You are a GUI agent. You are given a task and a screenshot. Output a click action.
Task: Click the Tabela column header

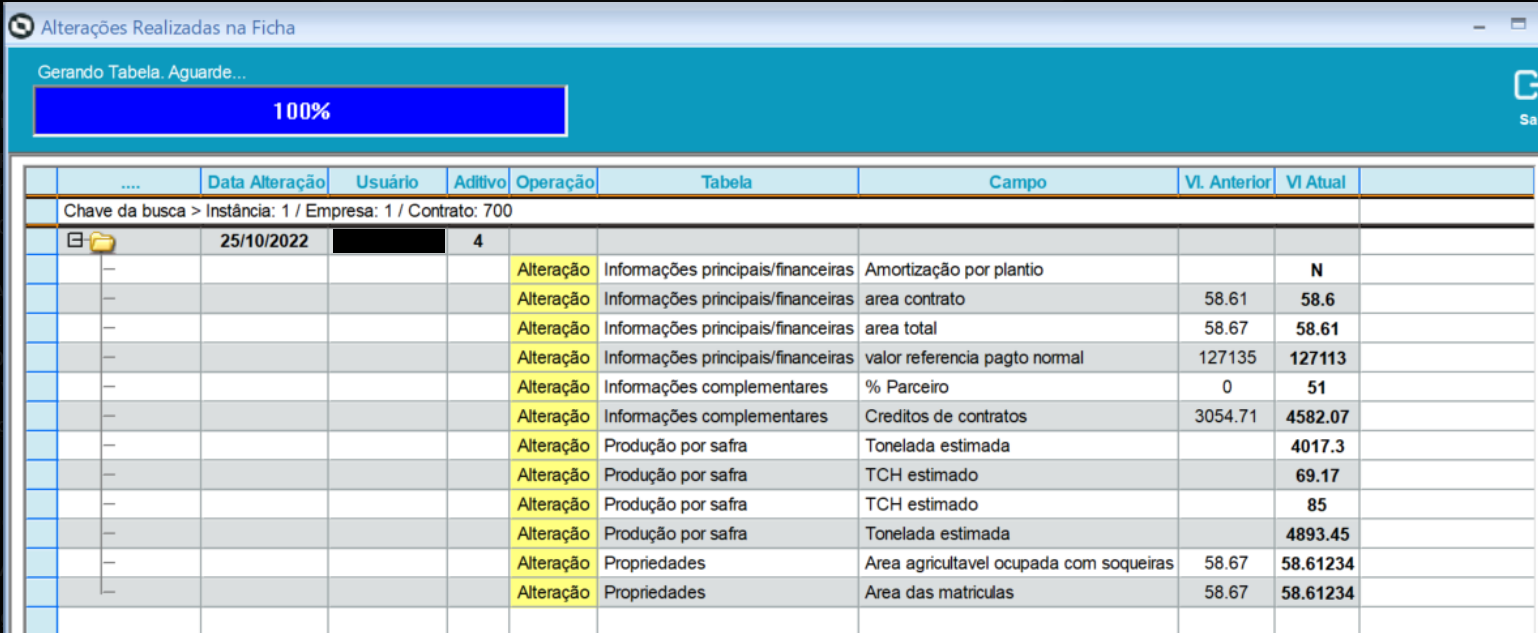click(x=727, y=182)
